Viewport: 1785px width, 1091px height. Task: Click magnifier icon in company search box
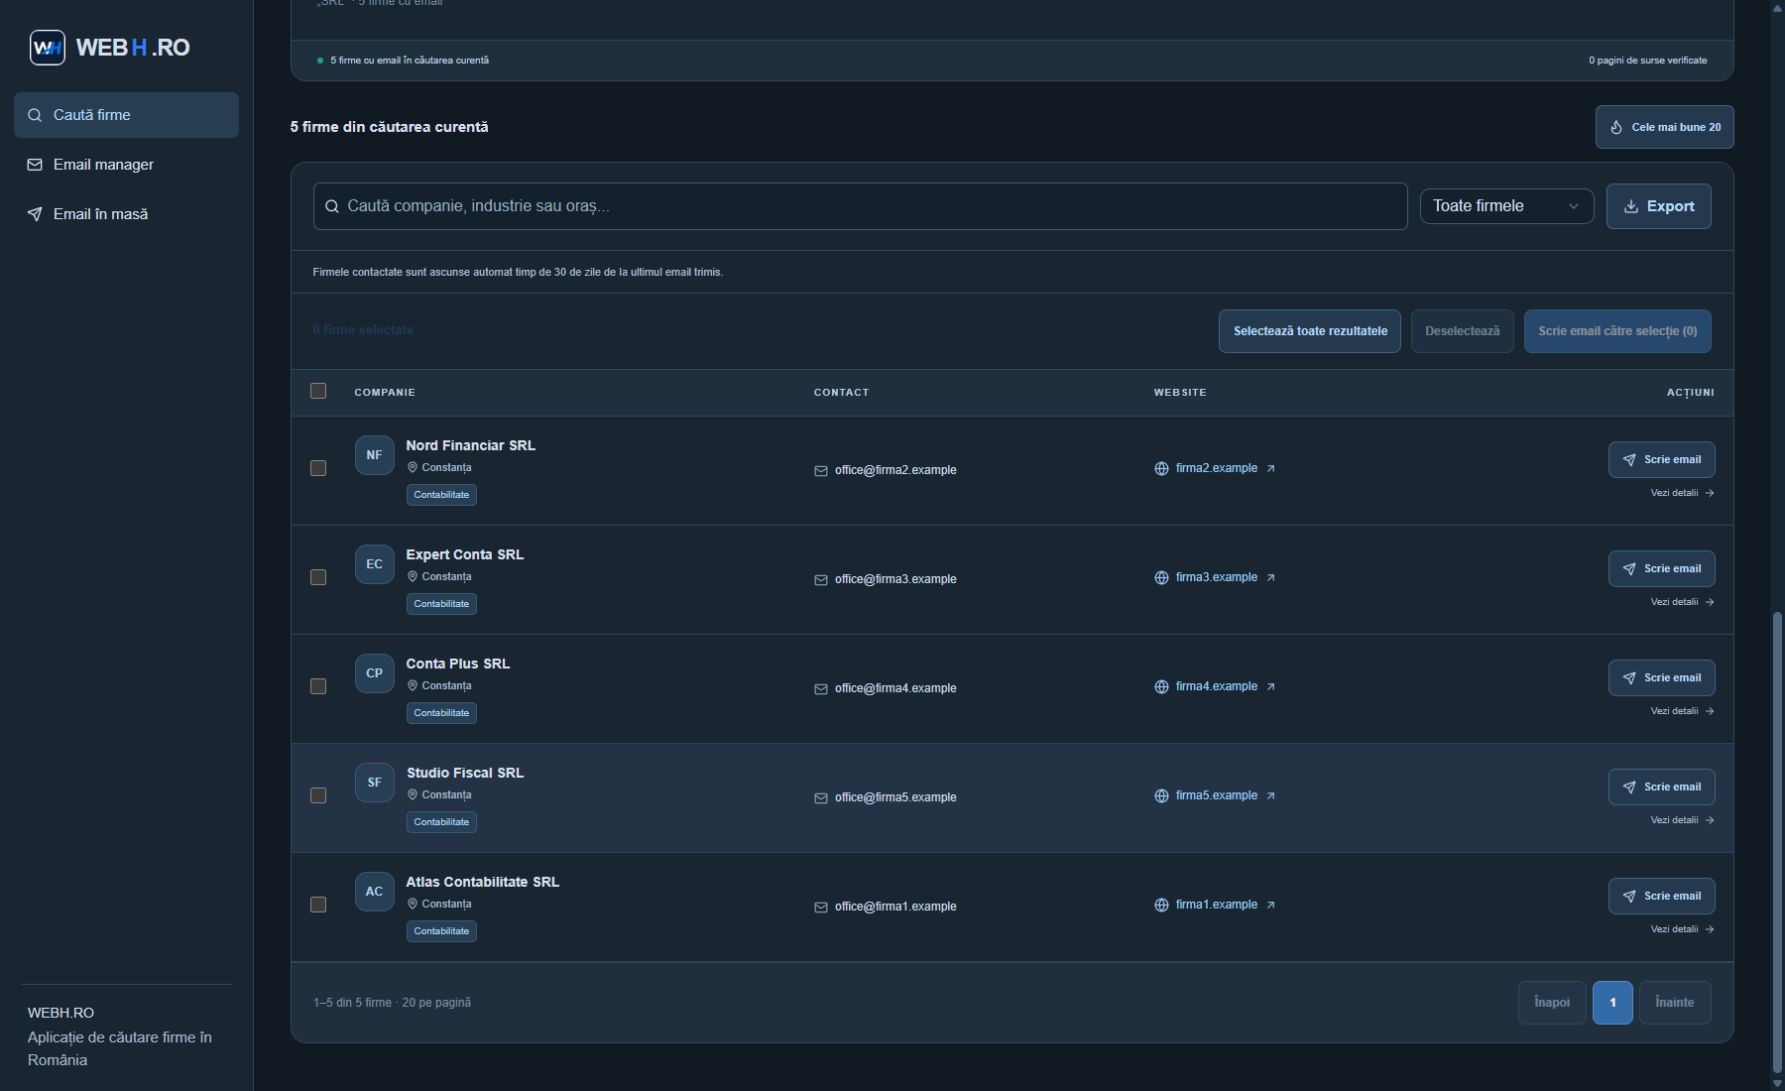[332, 206]
